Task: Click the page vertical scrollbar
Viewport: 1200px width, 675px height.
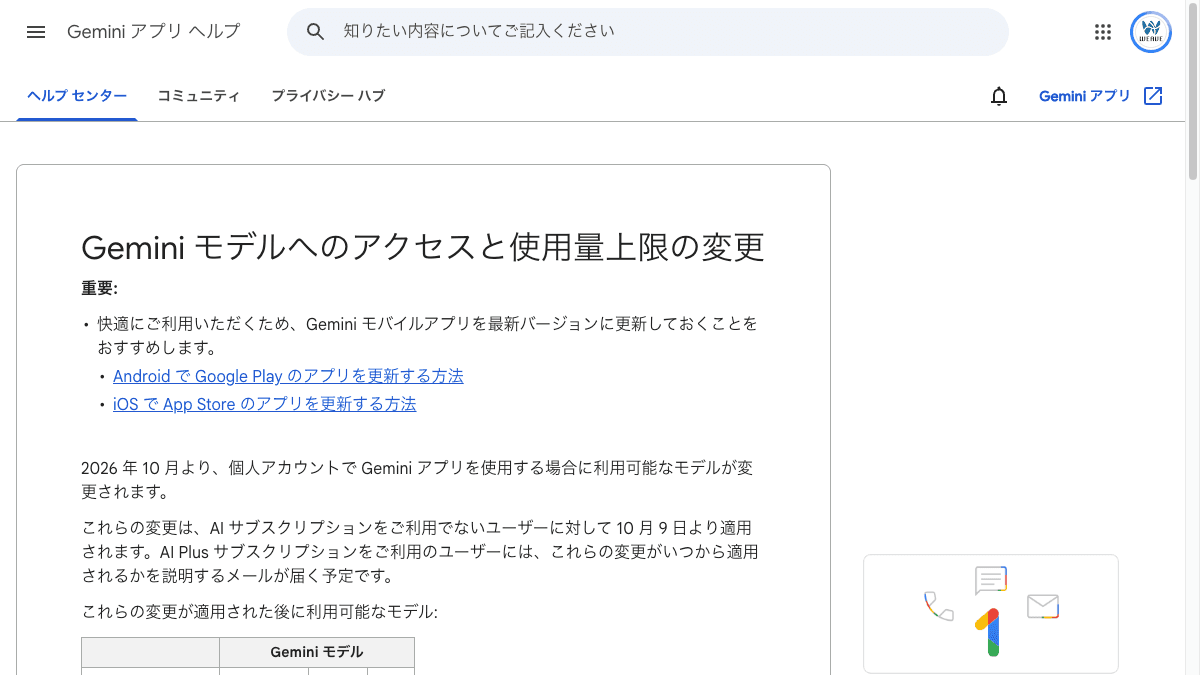Action: click(x=1192, y=90)
